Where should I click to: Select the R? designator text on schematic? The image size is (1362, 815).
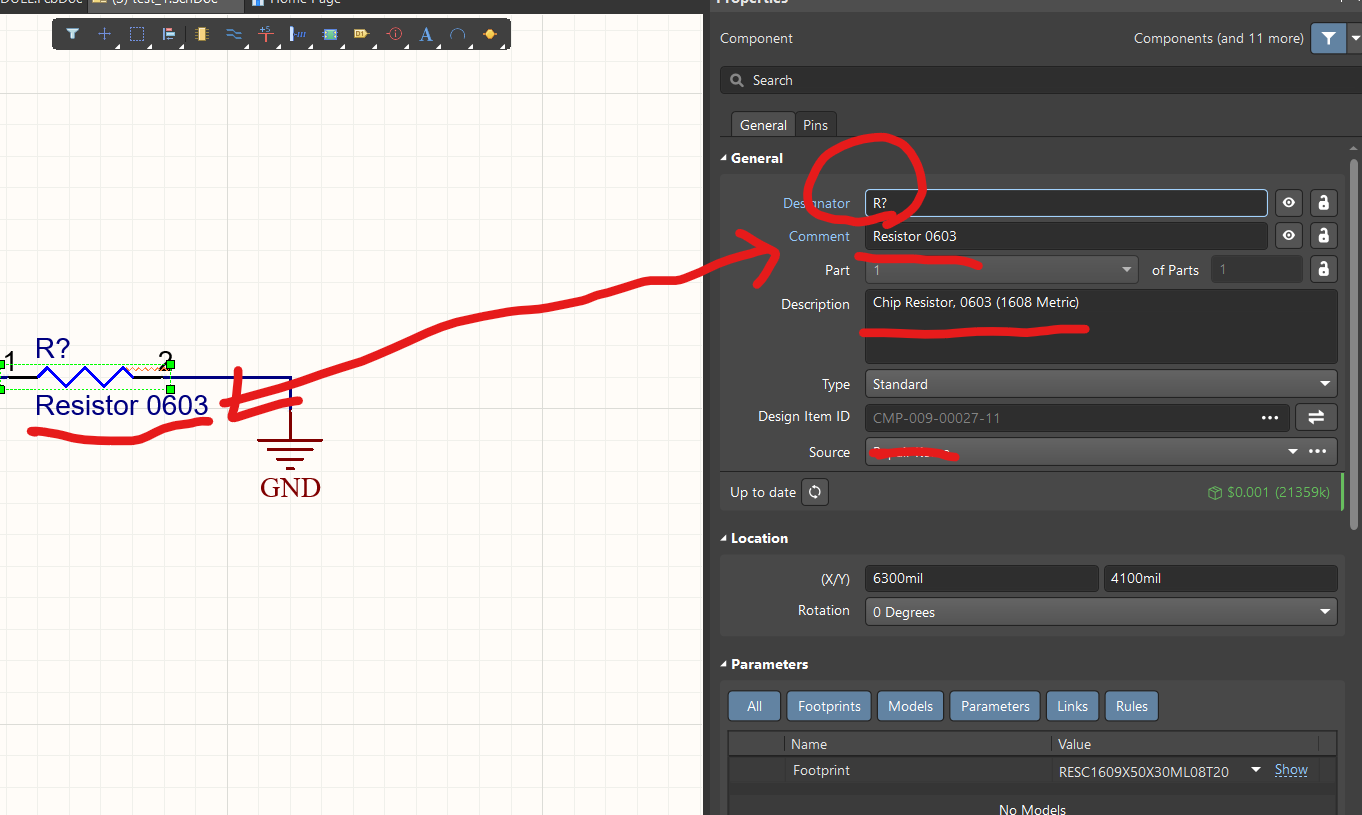click(x=52, y=348)
